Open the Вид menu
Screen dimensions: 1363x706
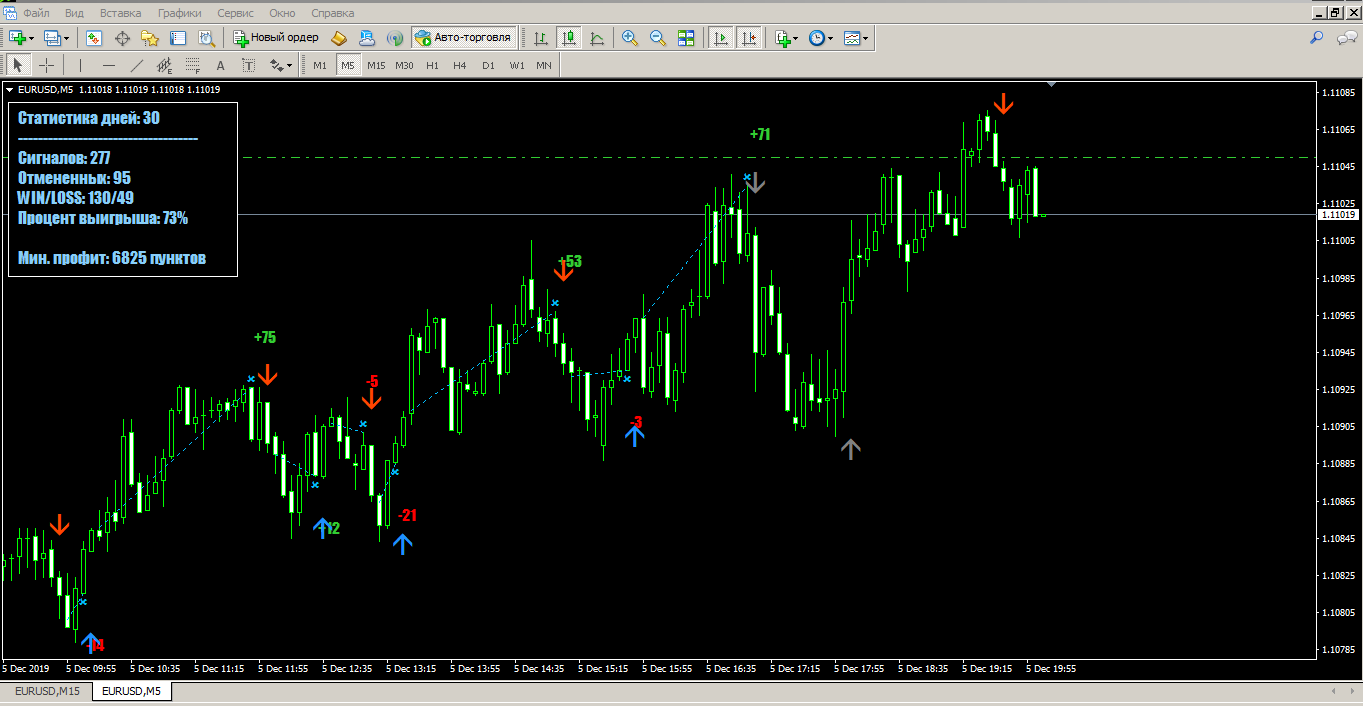[74, 13]
